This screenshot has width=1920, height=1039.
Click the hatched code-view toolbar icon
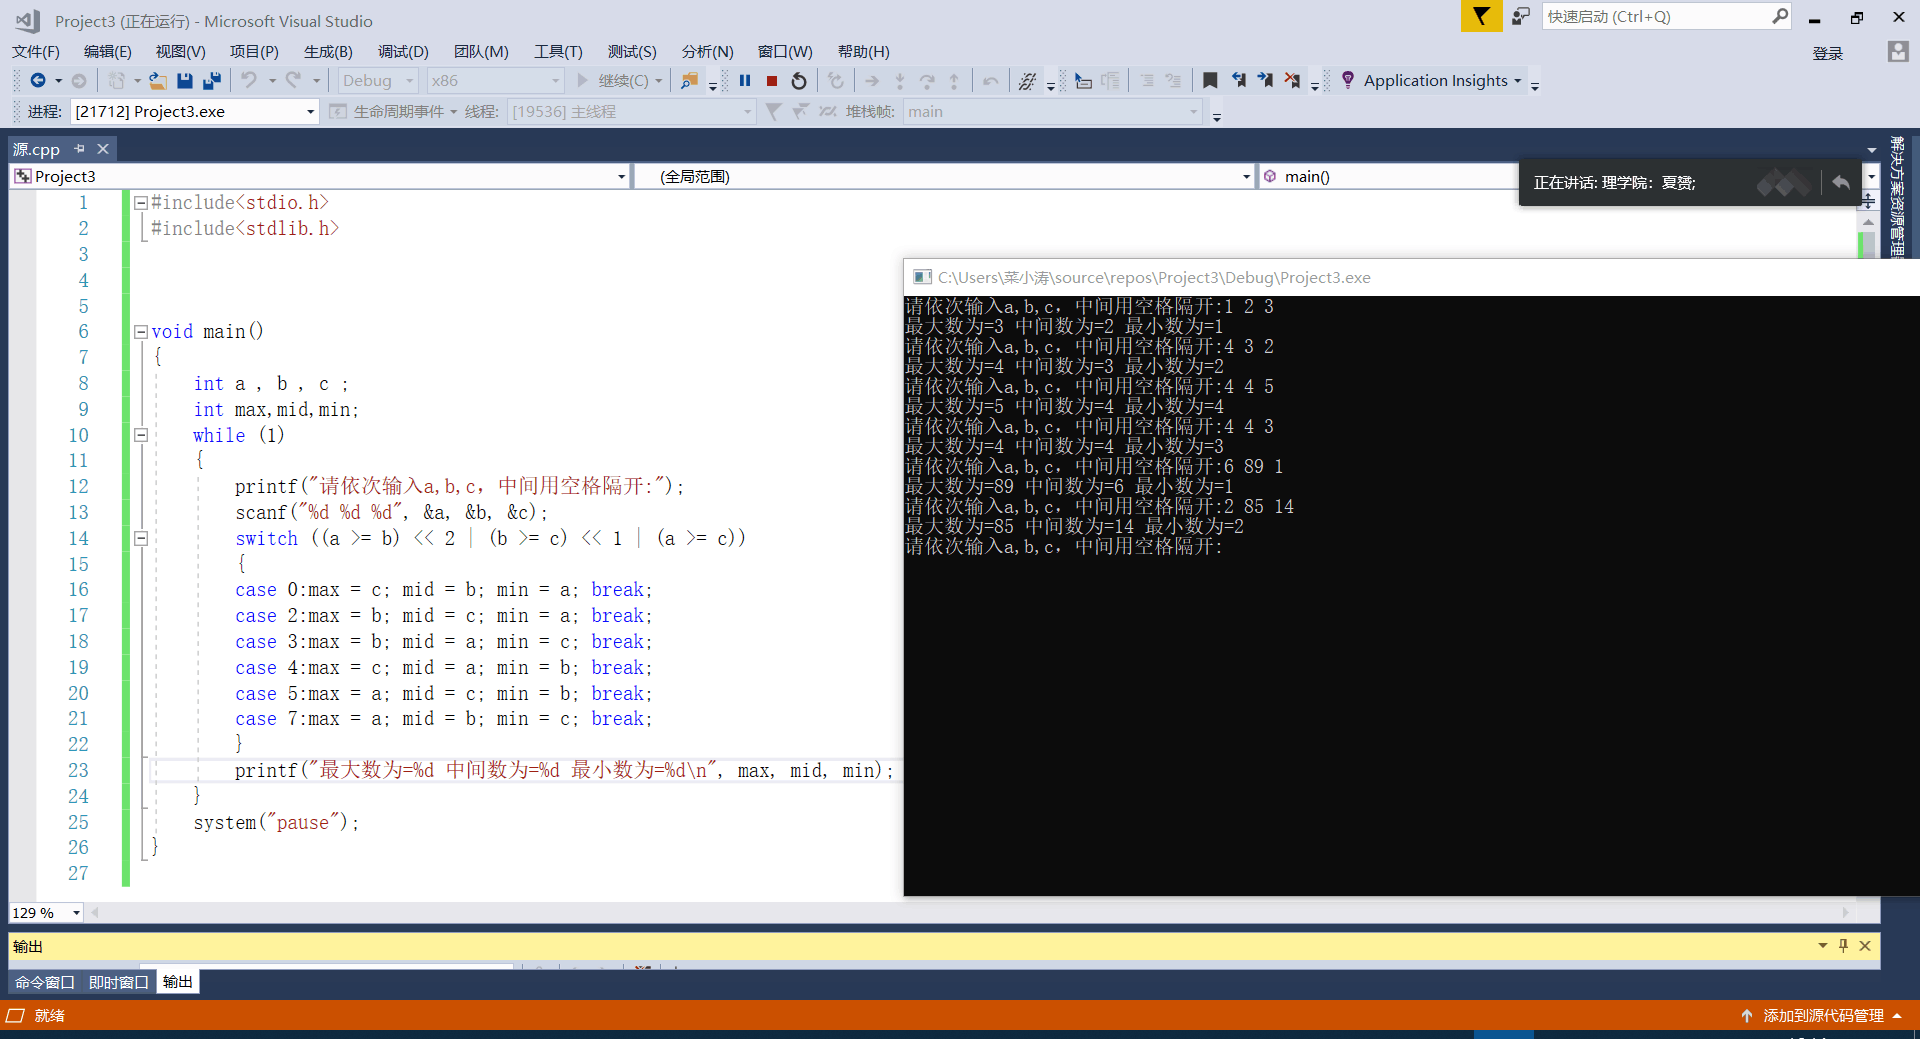pyautogui.click(x=1027, y=81)
